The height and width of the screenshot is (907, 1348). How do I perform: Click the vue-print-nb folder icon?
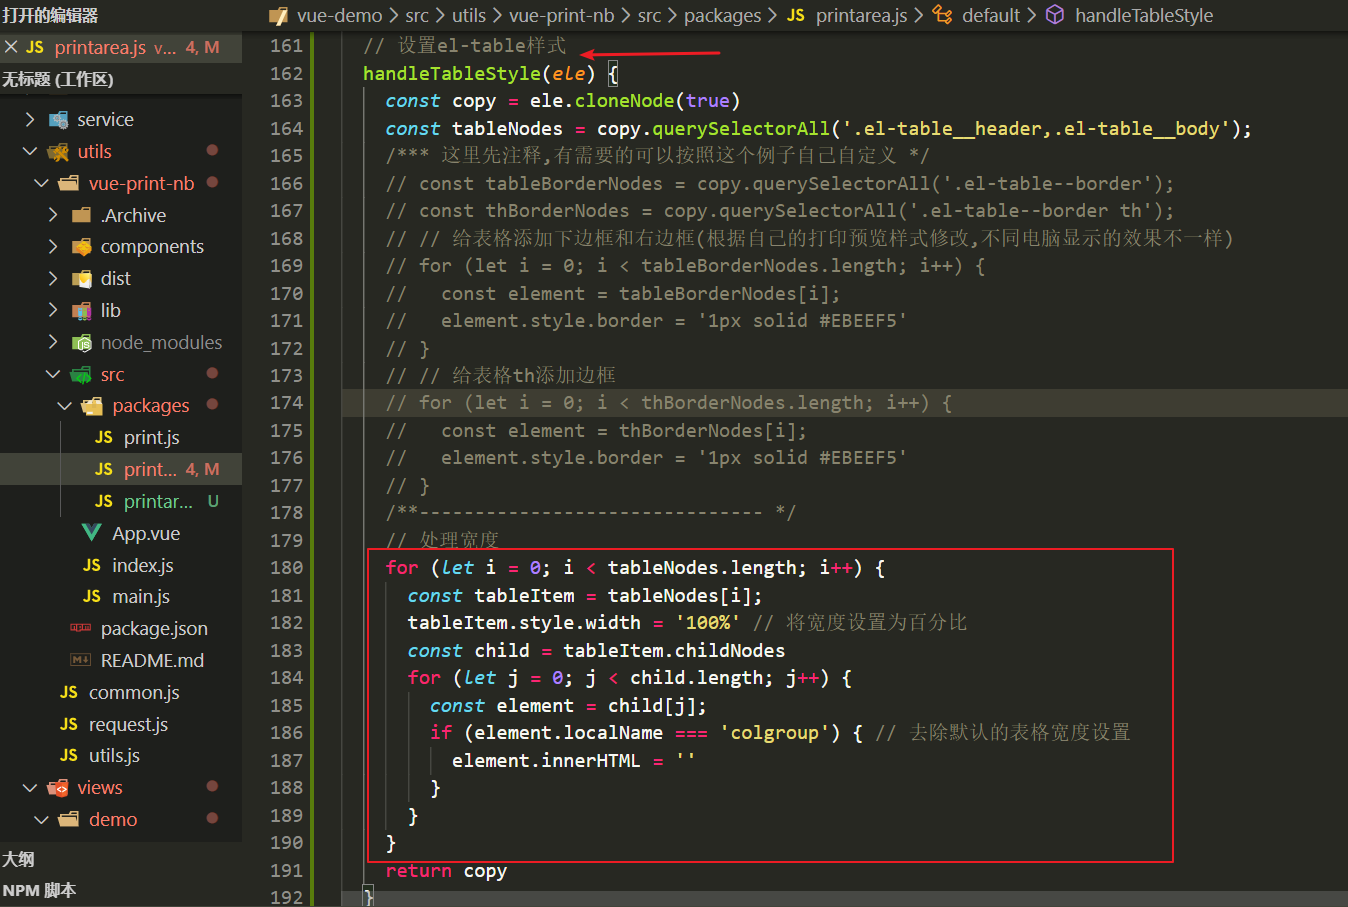[70, 183]
